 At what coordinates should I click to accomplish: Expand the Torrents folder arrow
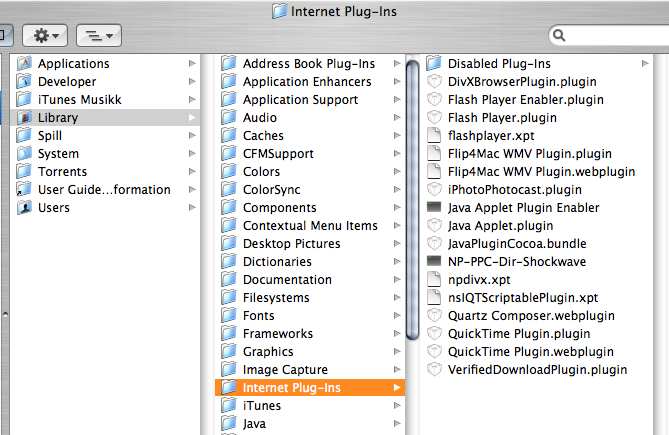192,171
